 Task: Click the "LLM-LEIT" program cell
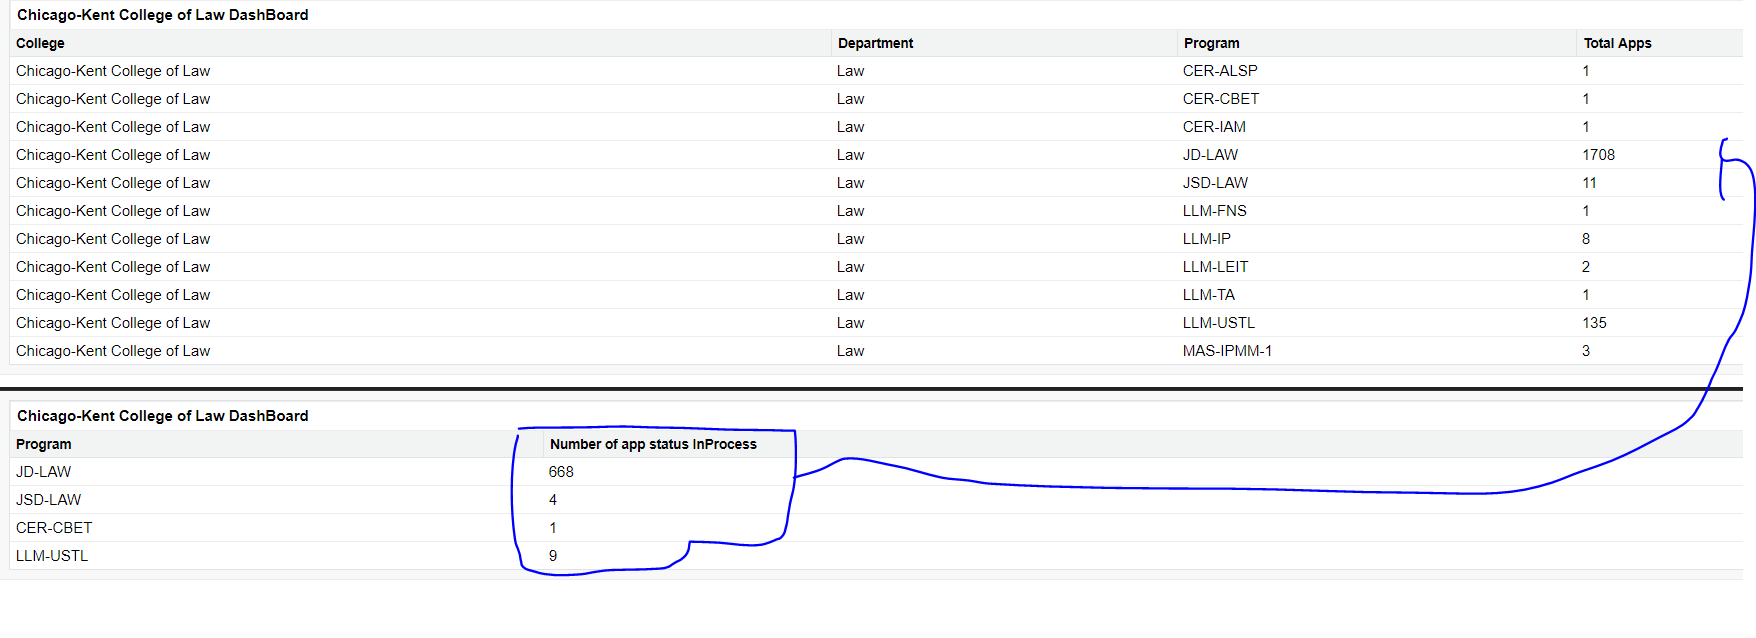coord(1215,267)
